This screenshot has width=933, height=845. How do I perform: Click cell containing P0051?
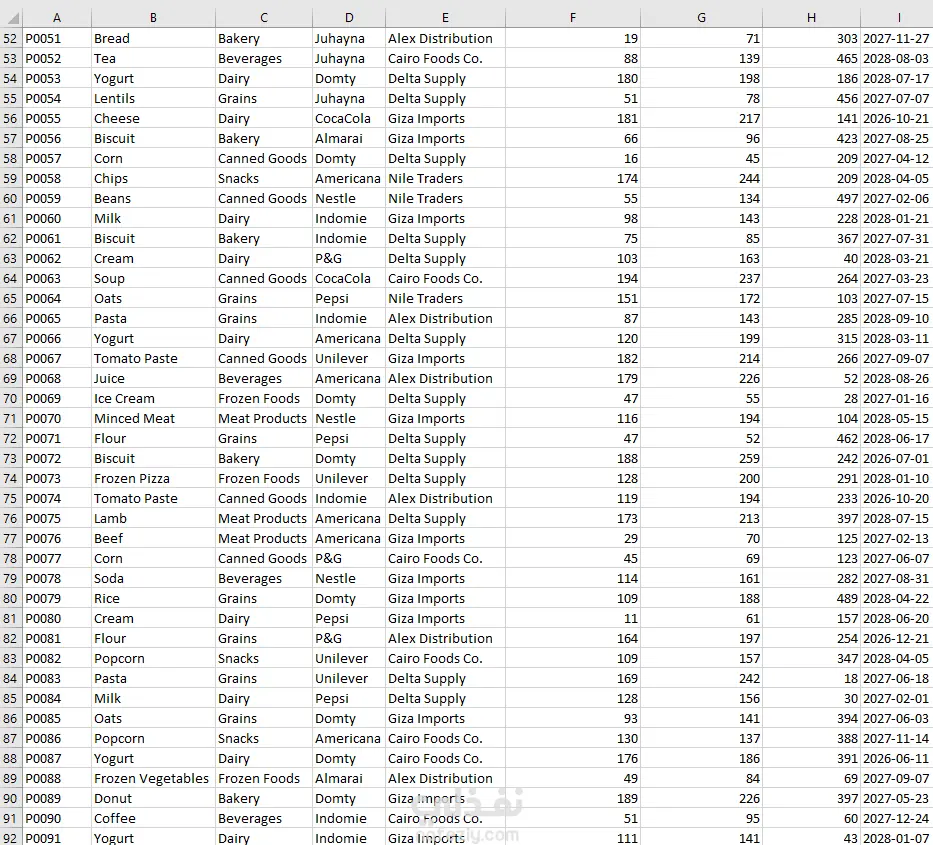point(57,39)
